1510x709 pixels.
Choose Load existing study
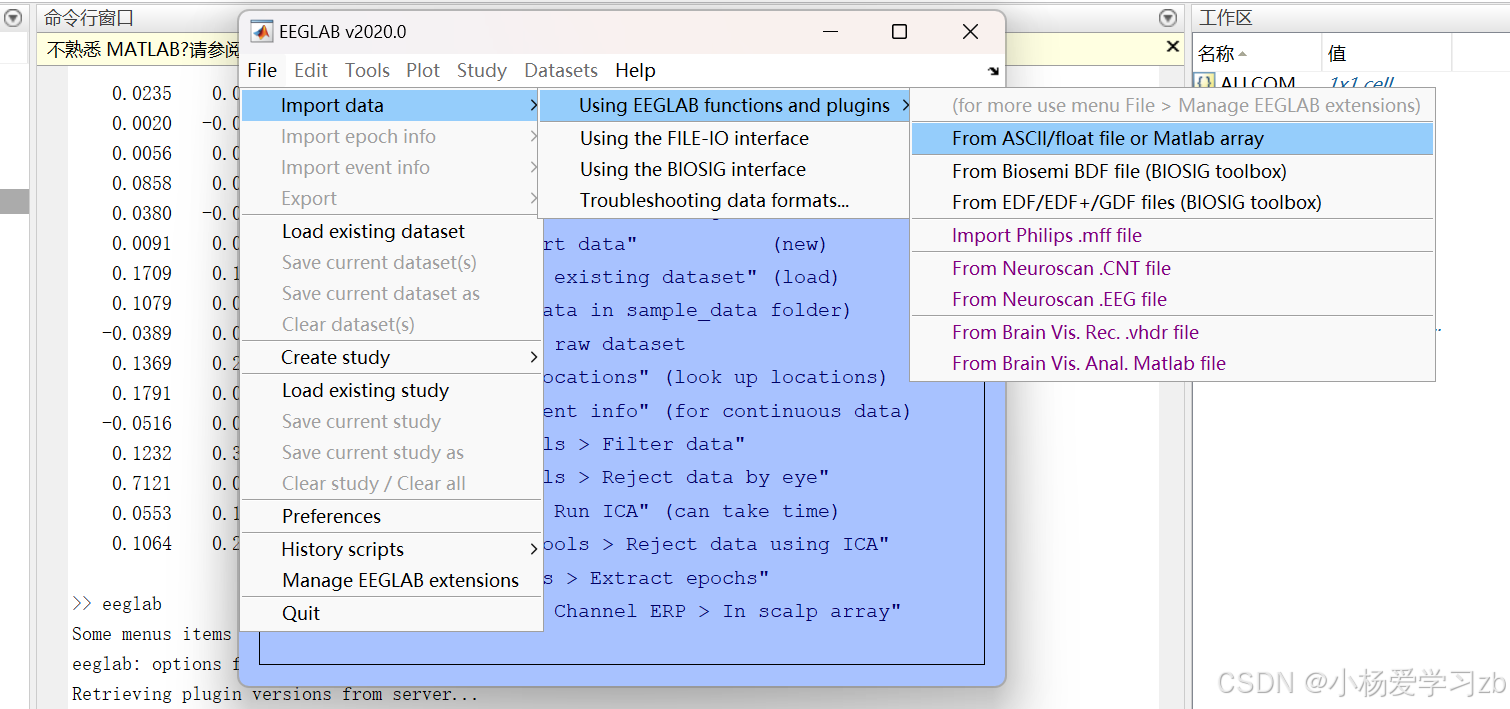[391, 390]
